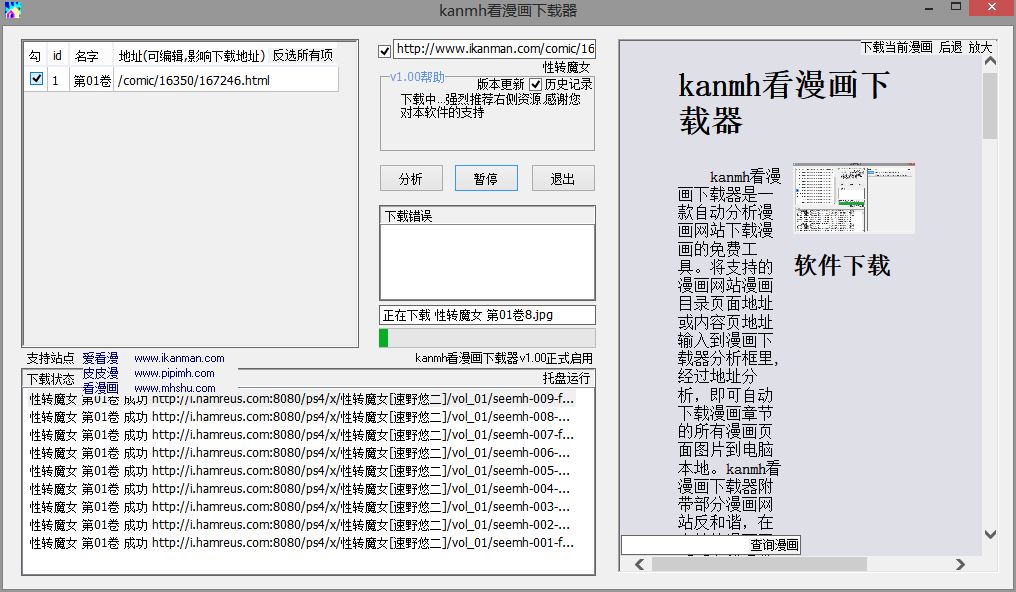Click the 退出 exit button
Image resolution: width=1016 pixels, height=592 pixels.
pos(563,177)
